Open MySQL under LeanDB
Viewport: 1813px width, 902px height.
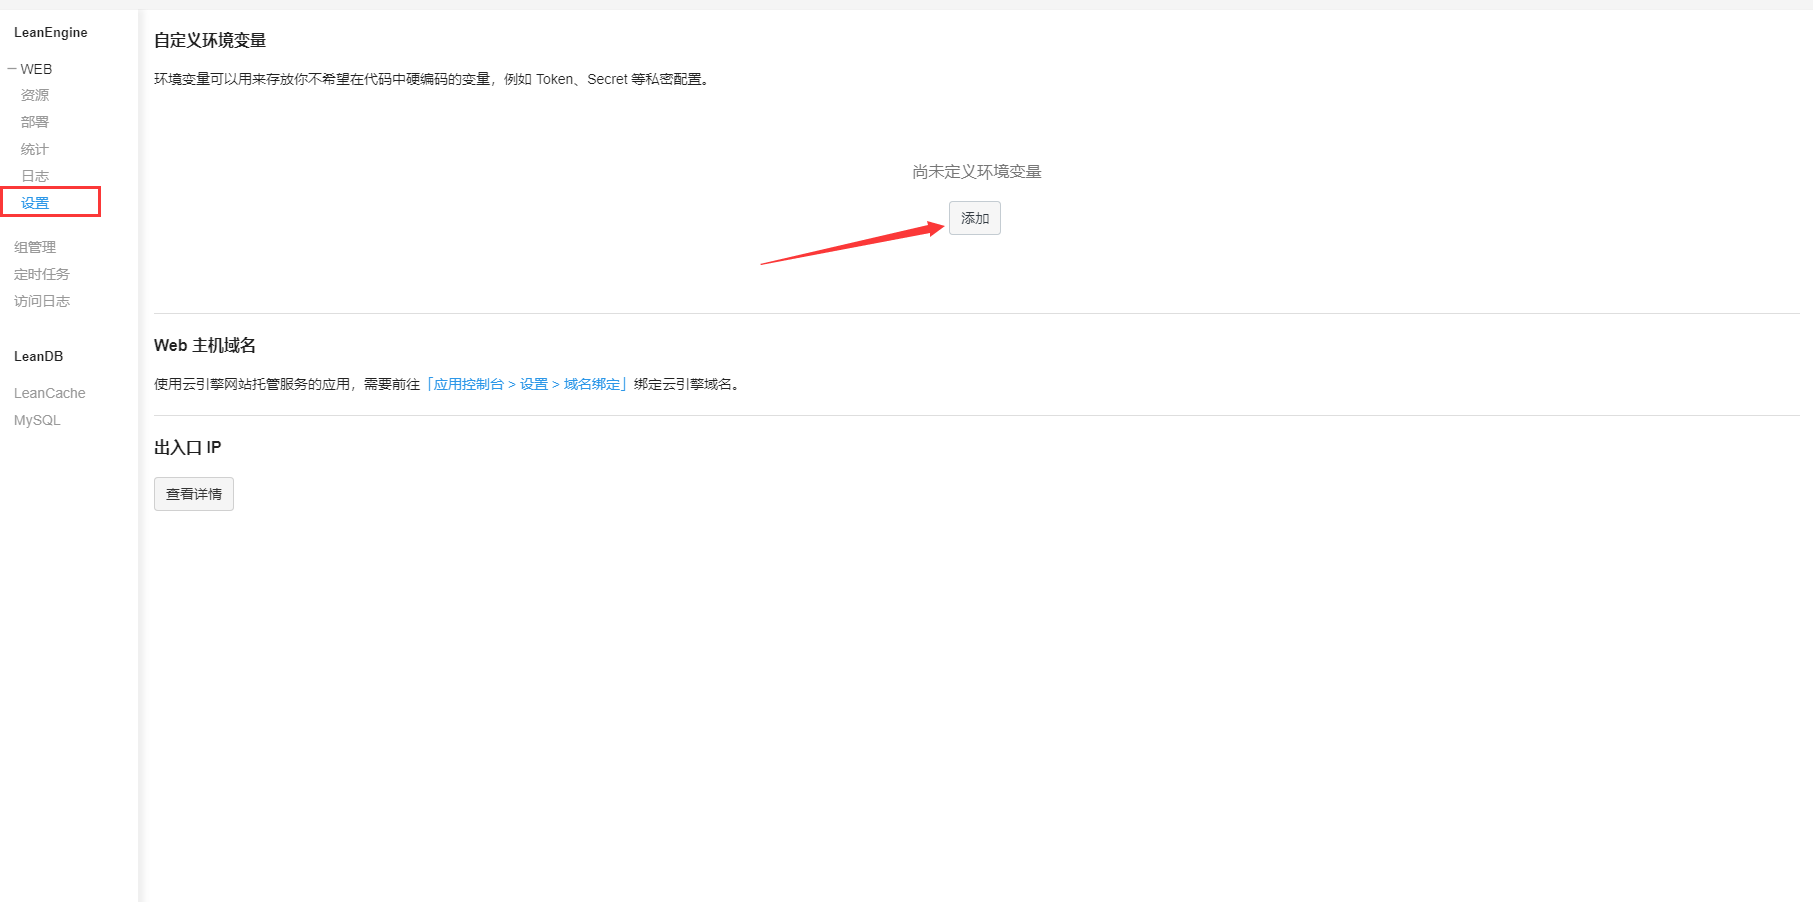pyautogui.click(x=37, y=420)
